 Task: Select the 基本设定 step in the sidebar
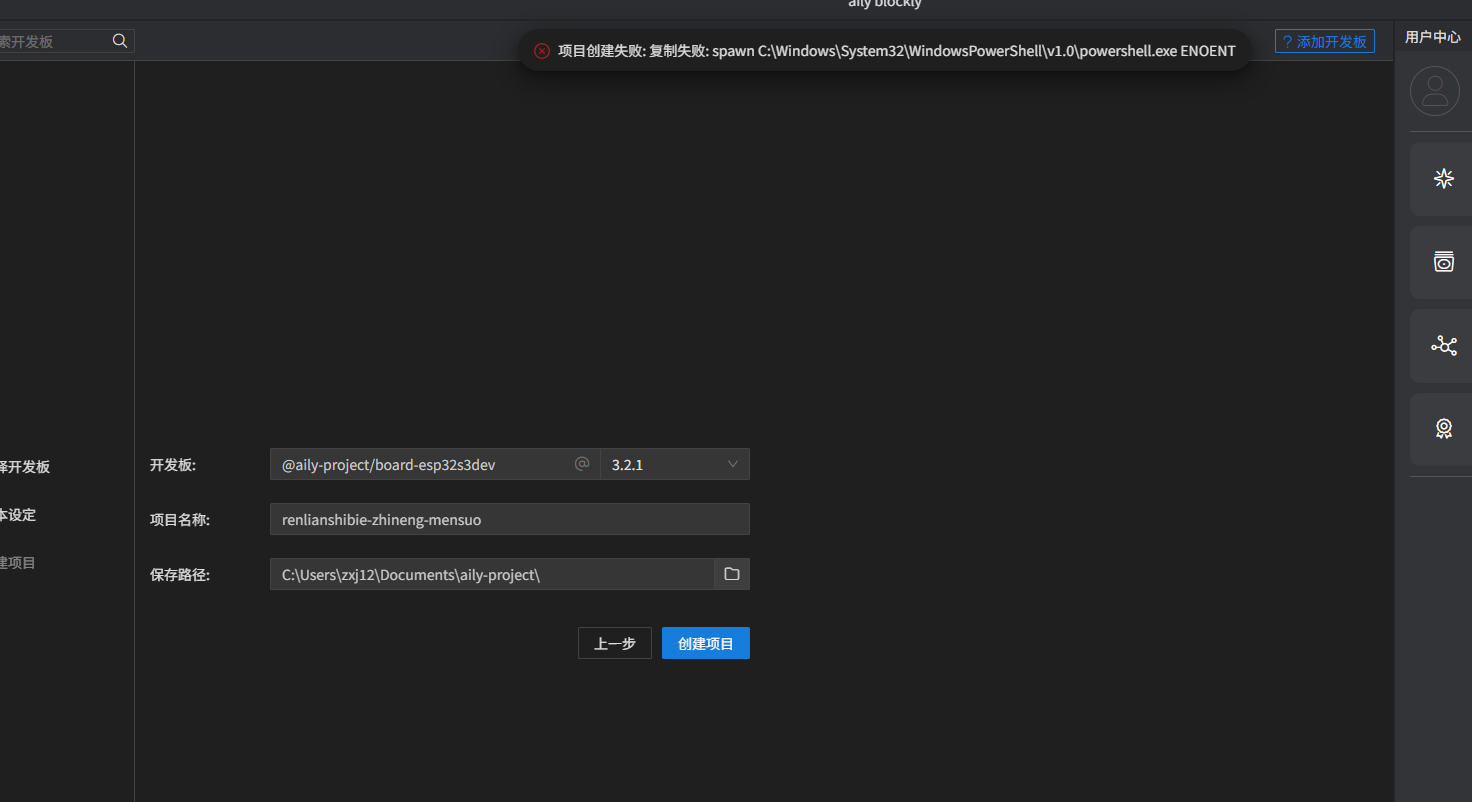(x=18, y=515)
